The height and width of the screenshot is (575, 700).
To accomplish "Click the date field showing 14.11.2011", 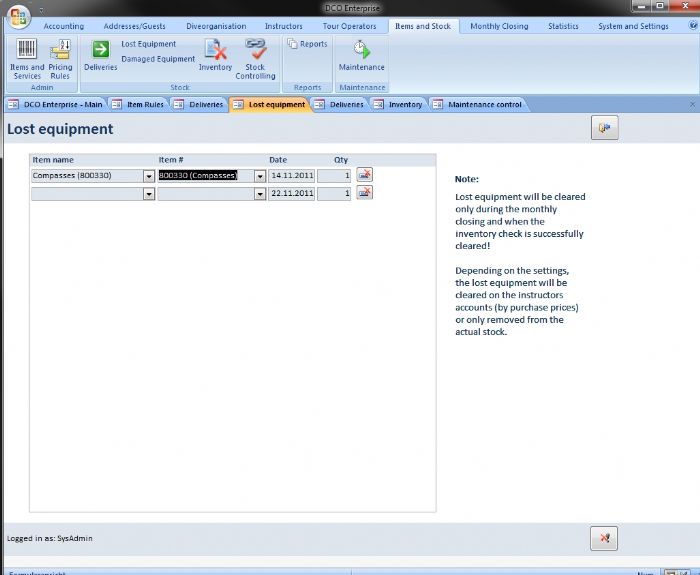I will coord(292,176).
